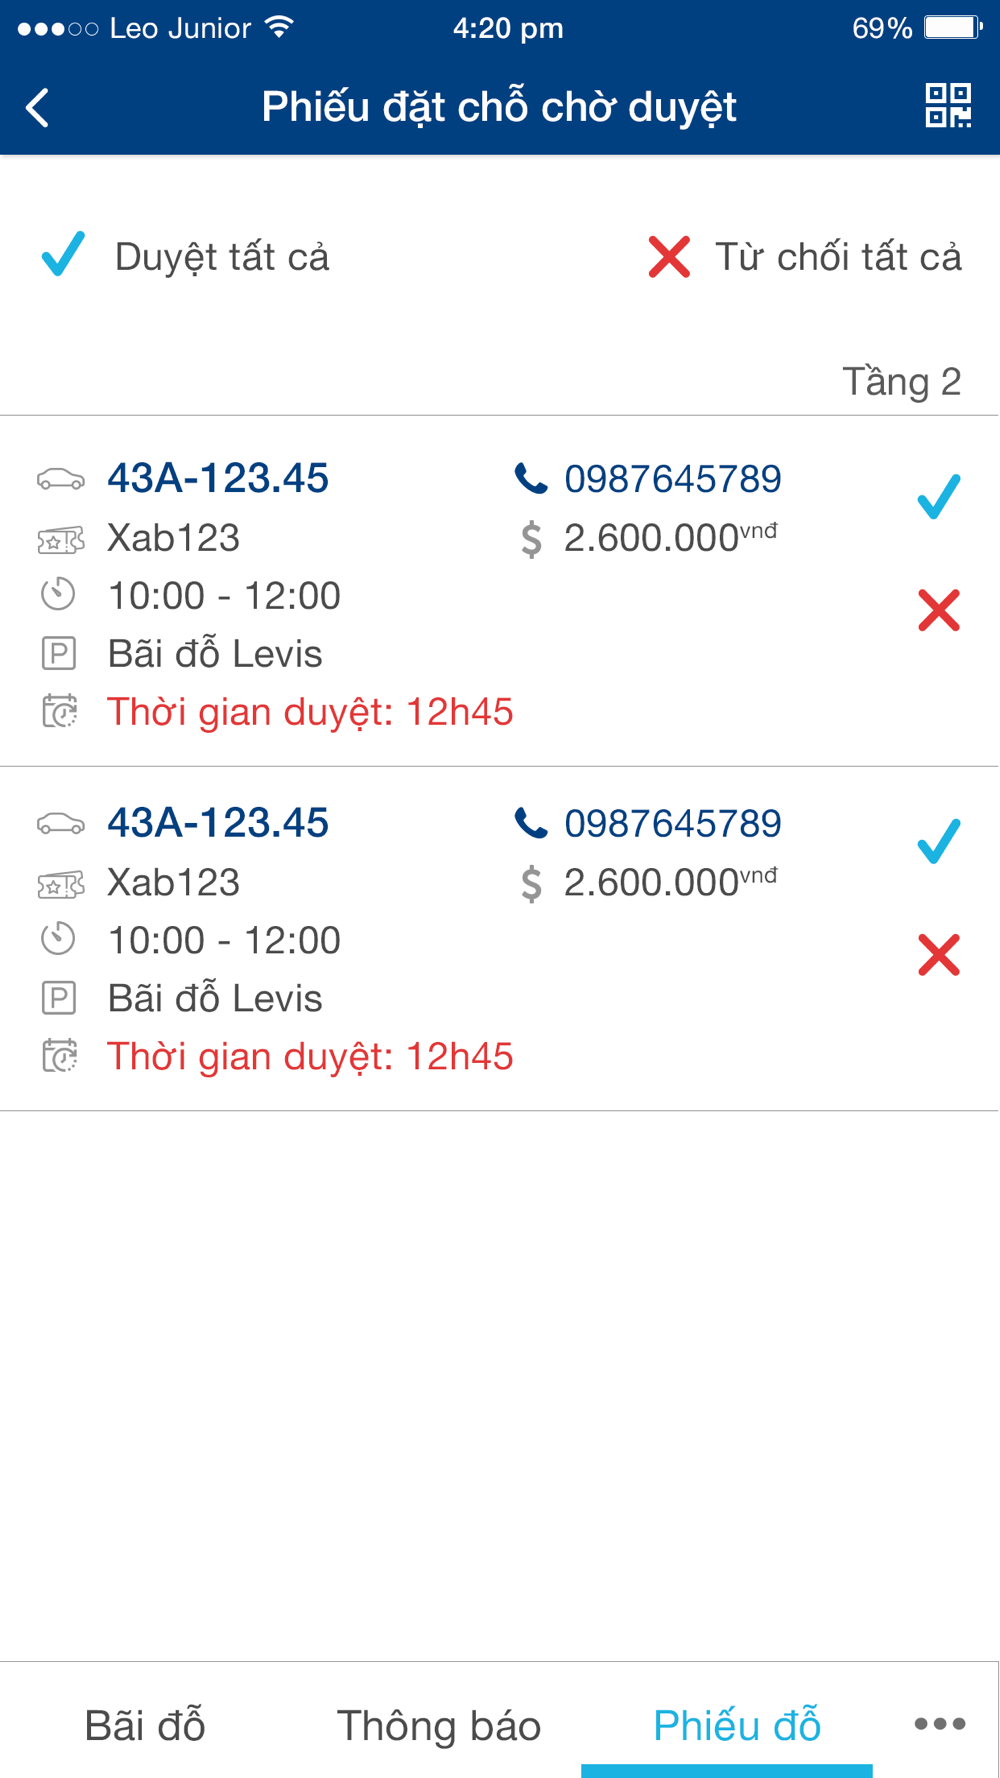The image size is (1000, 1778).
Task: Tap the back arrow in header
Action: 38,107
